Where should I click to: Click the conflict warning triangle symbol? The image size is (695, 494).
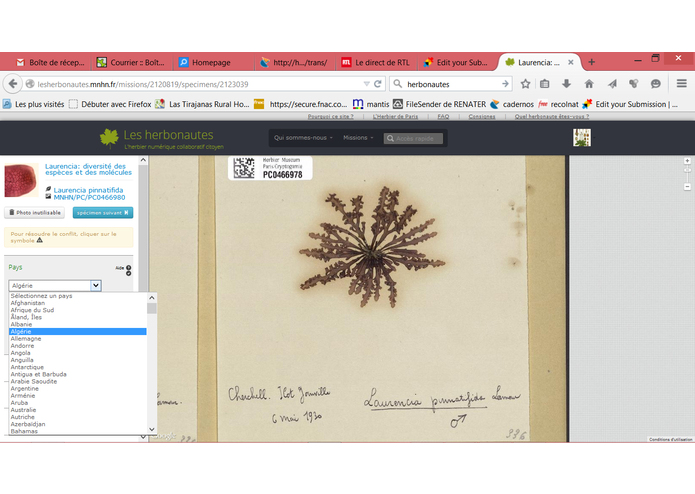pos(40,241)
